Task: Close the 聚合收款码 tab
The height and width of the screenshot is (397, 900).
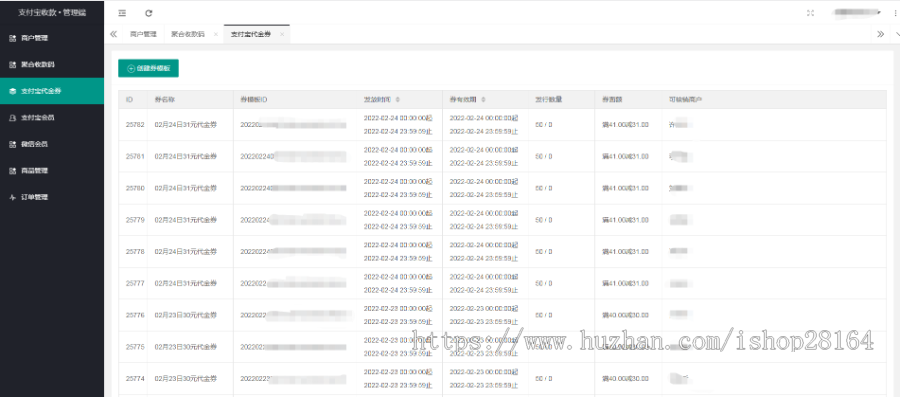Action: click(215, 34)
